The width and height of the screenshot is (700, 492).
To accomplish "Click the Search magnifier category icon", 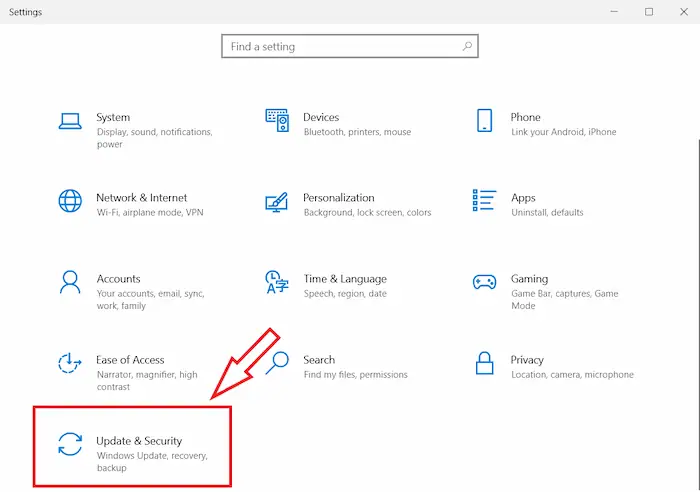I will pos(279,362).
